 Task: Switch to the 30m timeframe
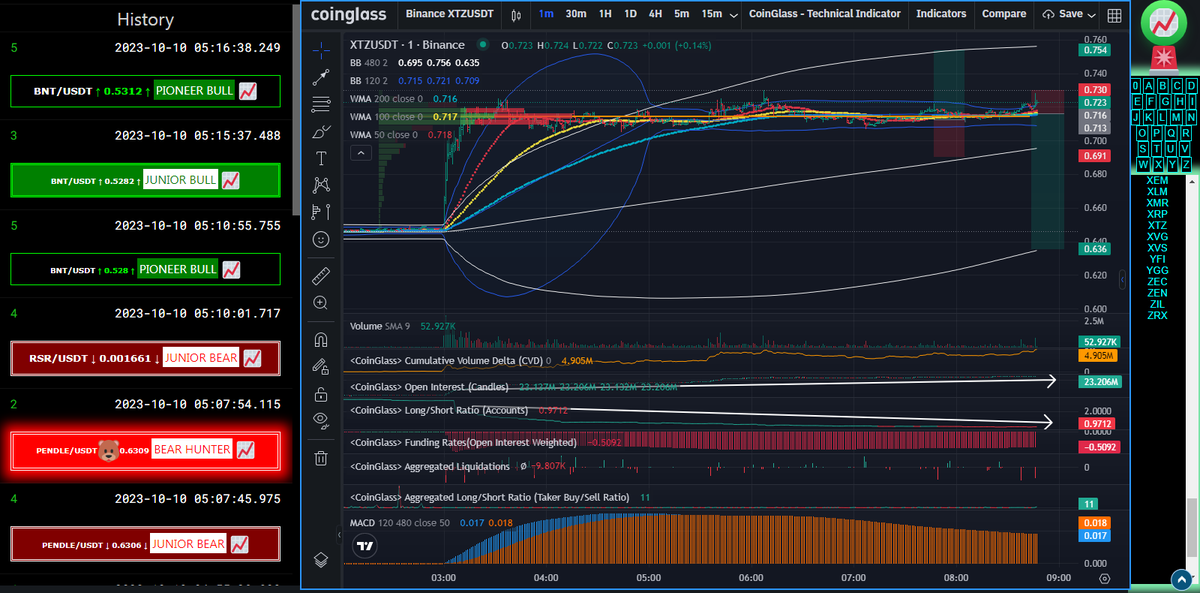(576, 14)
